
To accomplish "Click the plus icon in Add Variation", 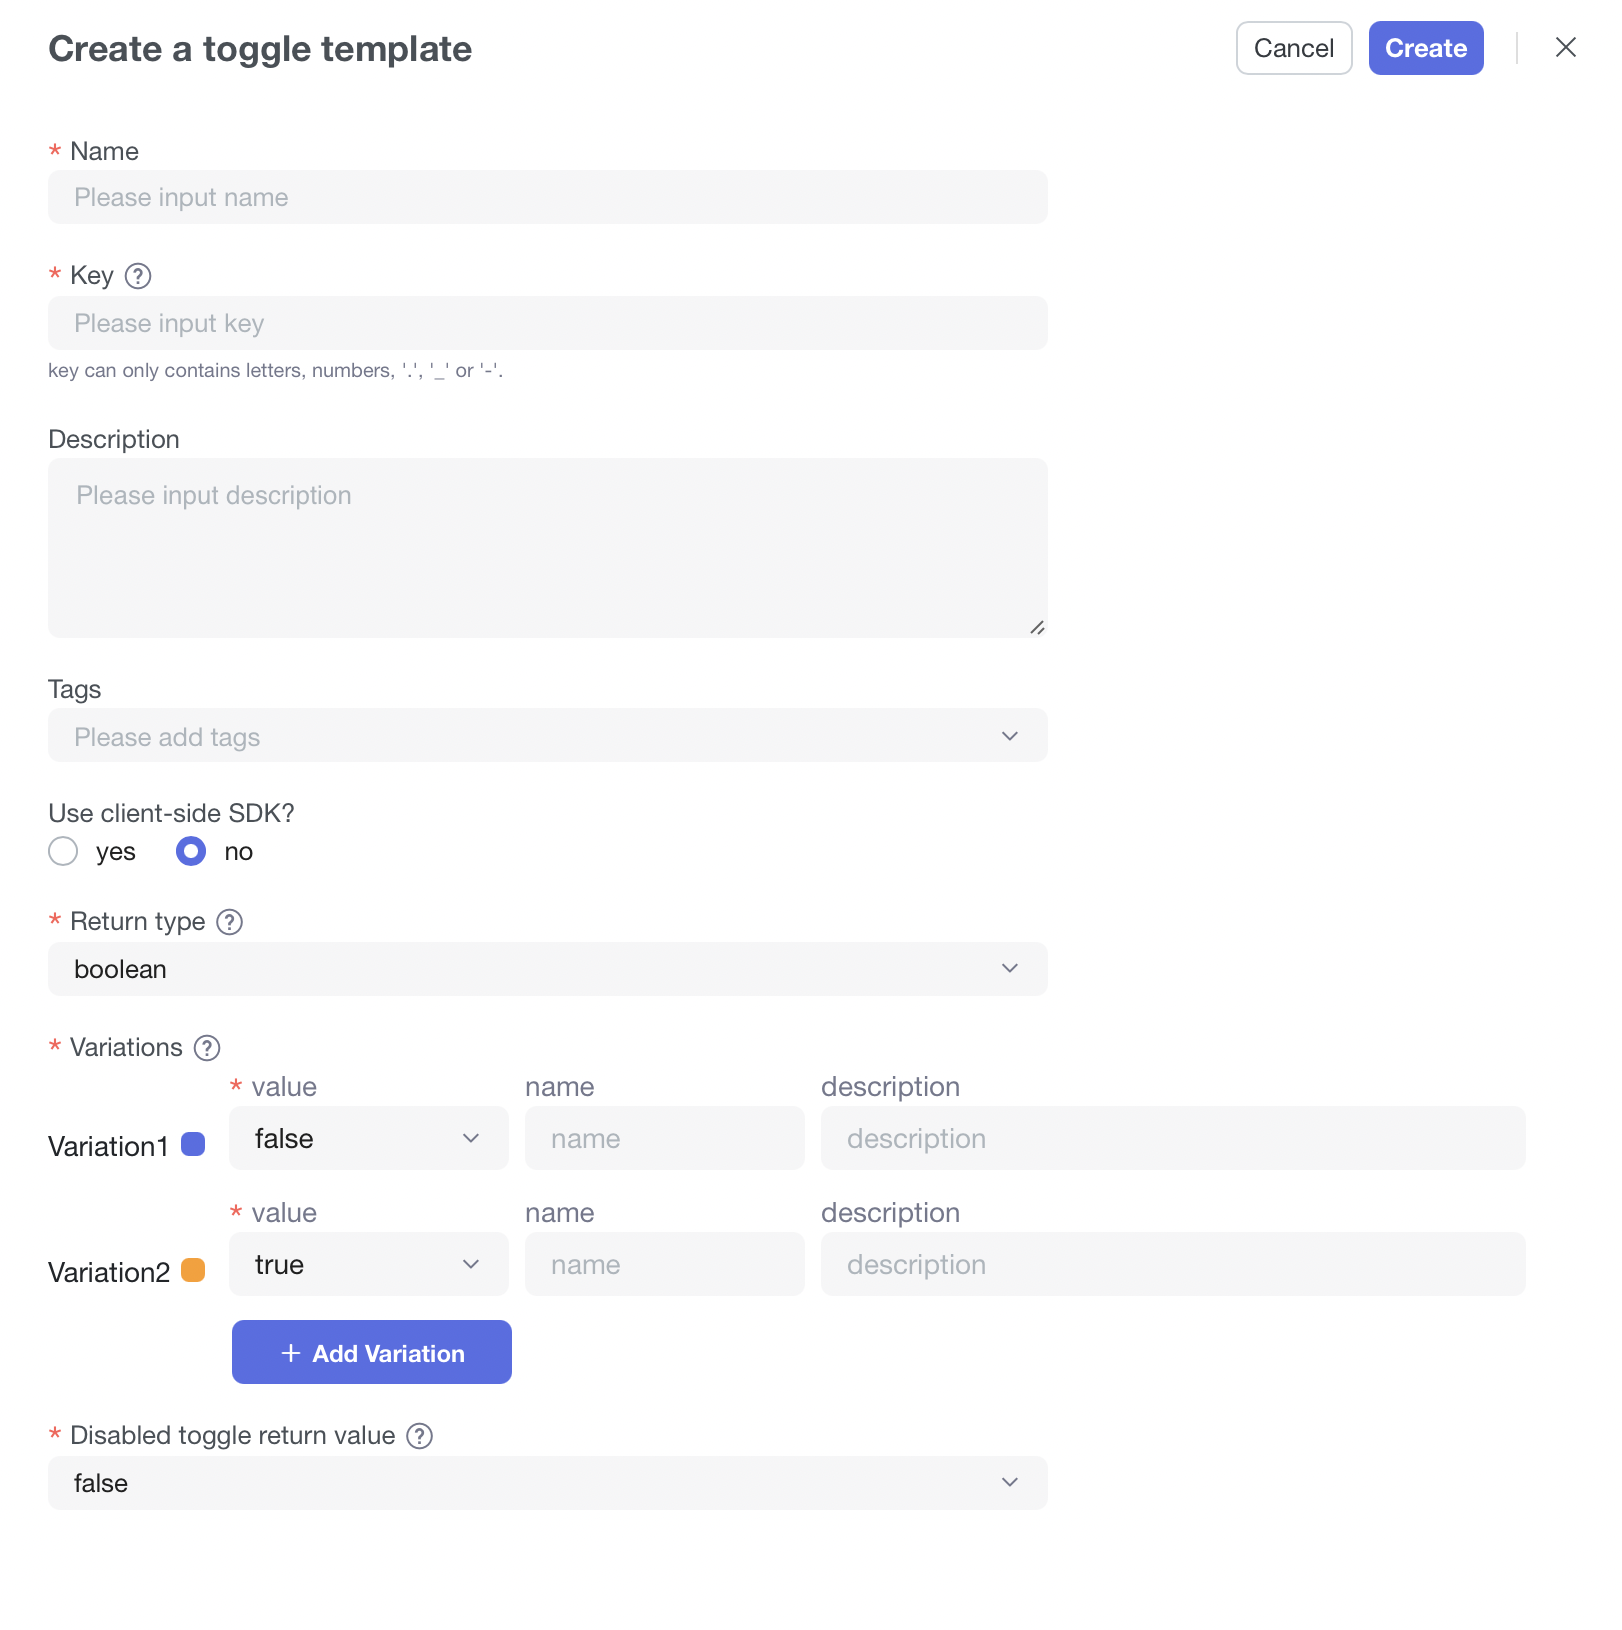I will pos(291,1353).
